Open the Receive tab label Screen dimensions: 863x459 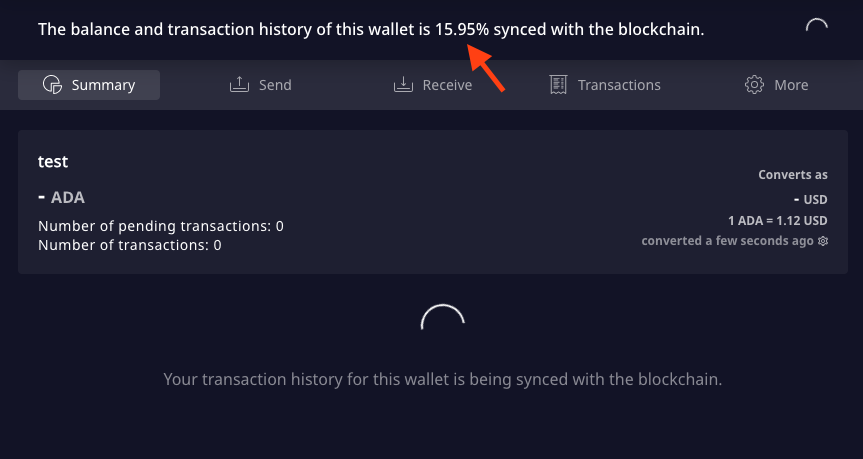coord(447,85)
